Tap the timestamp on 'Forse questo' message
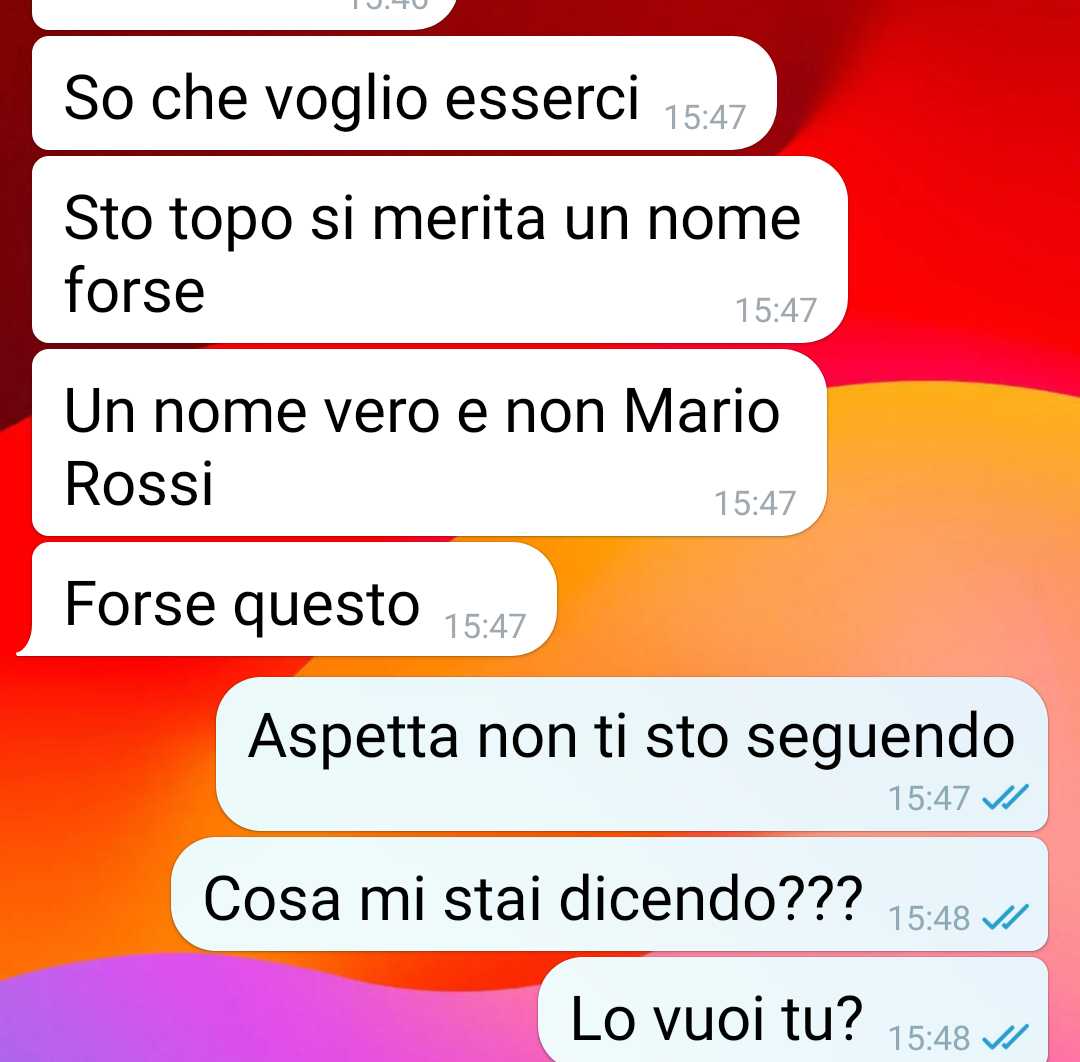 click(485, 627)
